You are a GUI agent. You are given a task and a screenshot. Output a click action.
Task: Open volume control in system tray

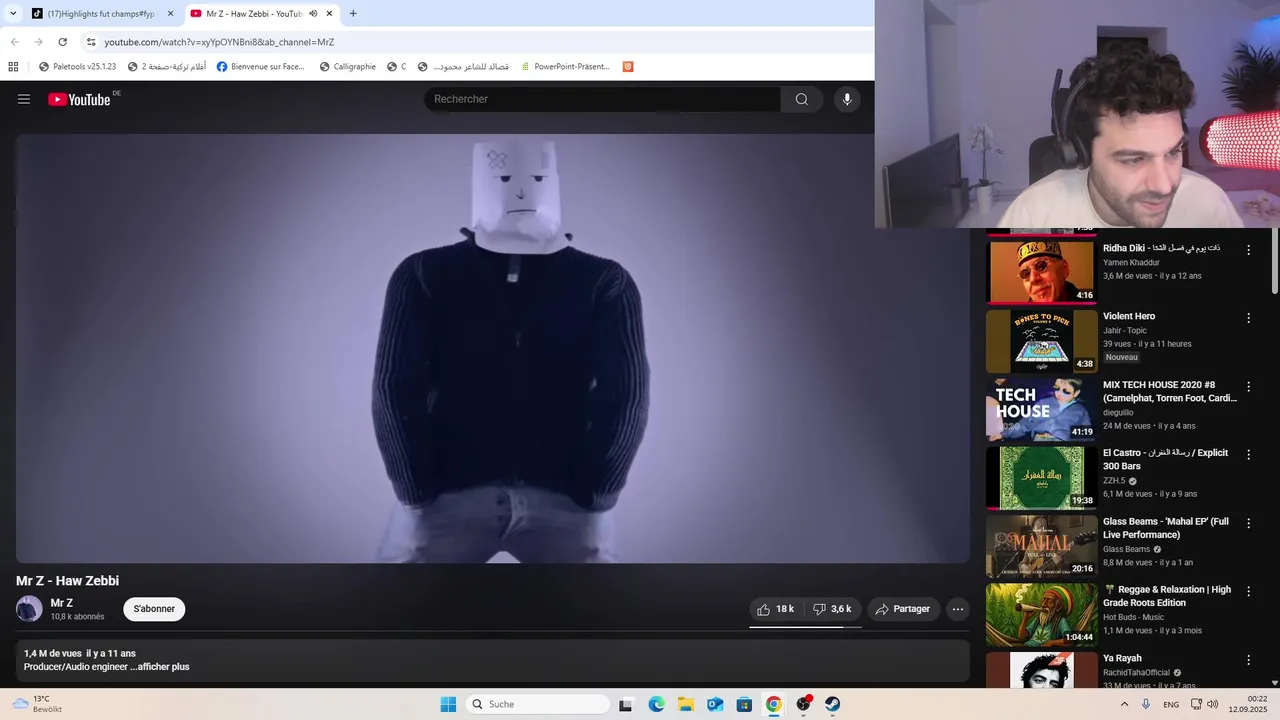pos(1213,704)
